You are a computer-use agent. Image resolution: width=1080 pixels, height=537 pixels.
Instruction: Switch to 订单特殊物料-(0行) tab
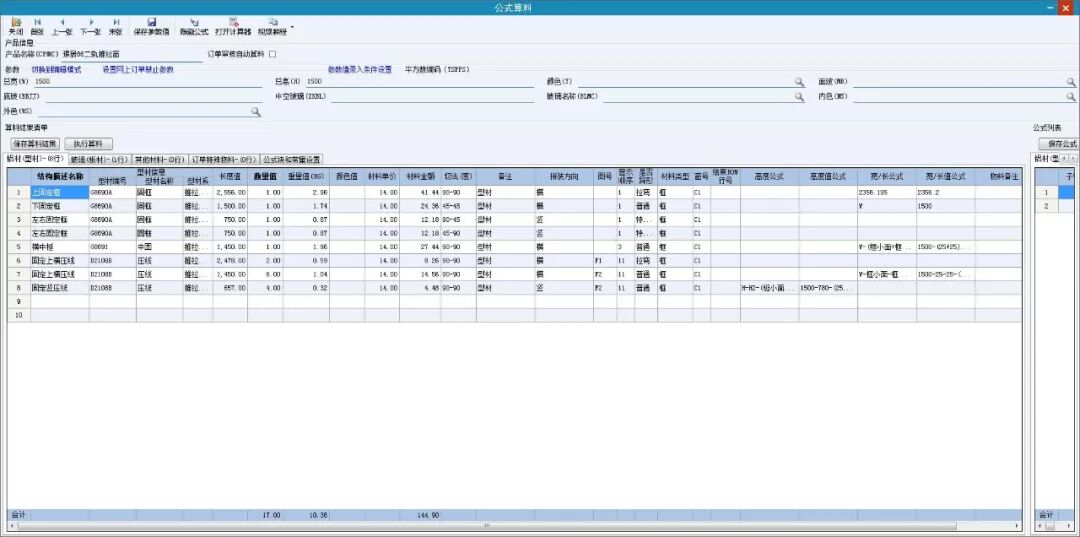pos(224,160)
